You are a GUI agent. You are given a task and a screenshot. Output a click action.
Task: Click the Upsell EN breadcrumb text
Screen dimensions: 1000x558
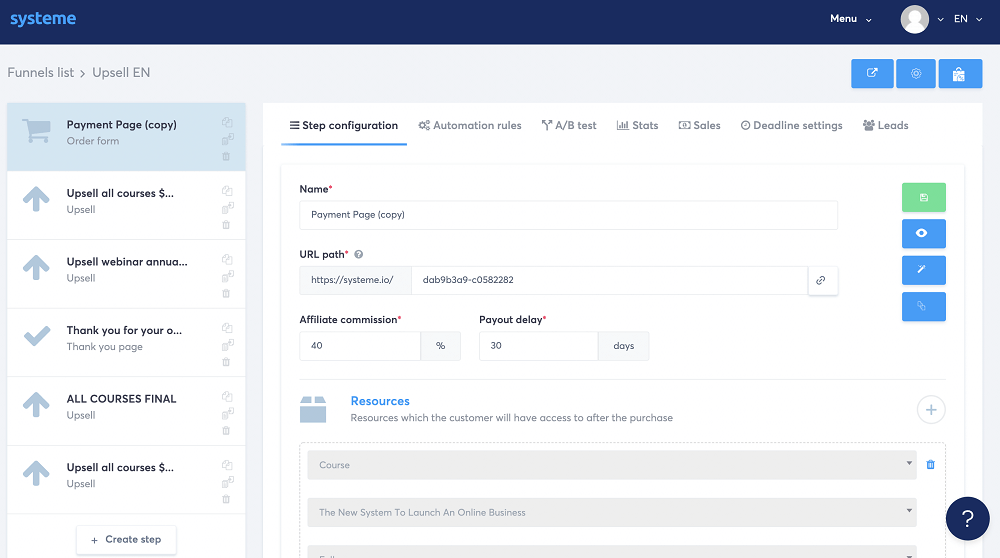point(121,73)
